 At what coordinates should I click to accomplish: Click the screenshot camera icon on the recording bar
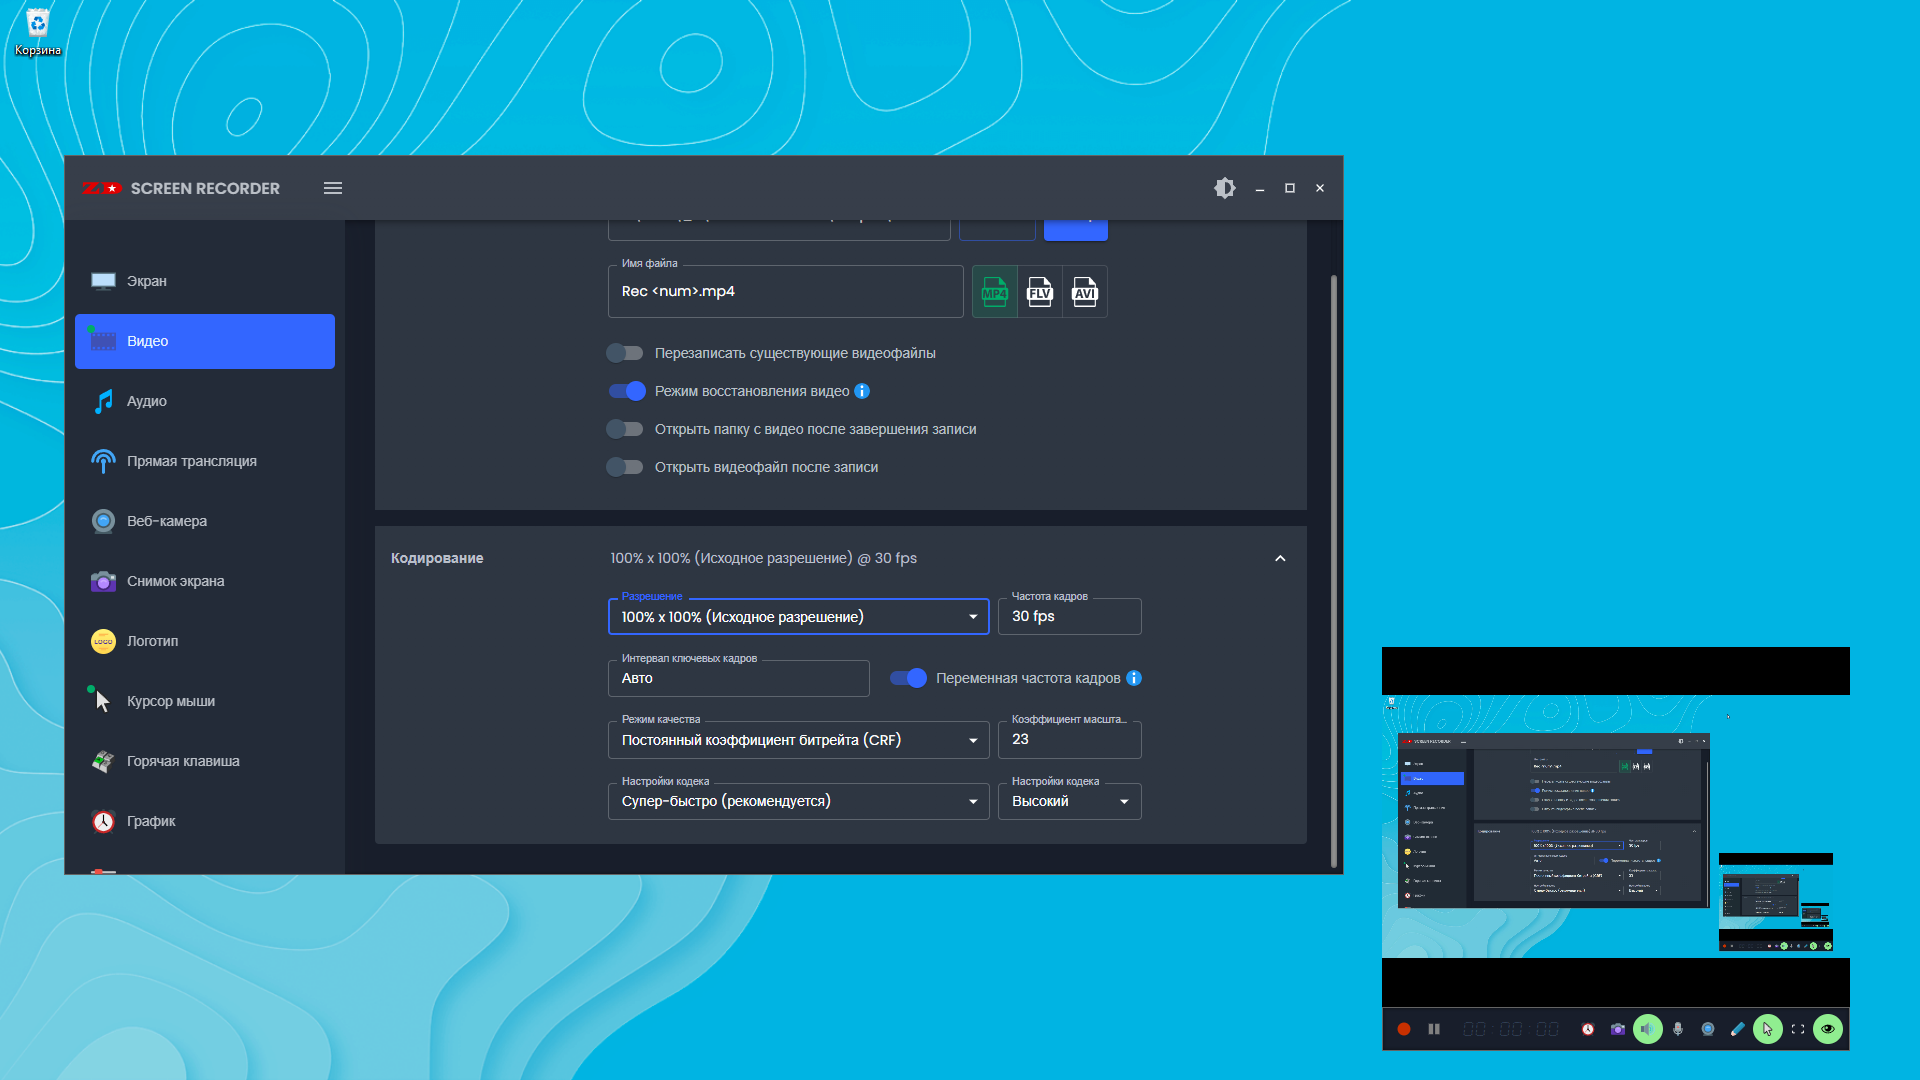point(1617,1029)
